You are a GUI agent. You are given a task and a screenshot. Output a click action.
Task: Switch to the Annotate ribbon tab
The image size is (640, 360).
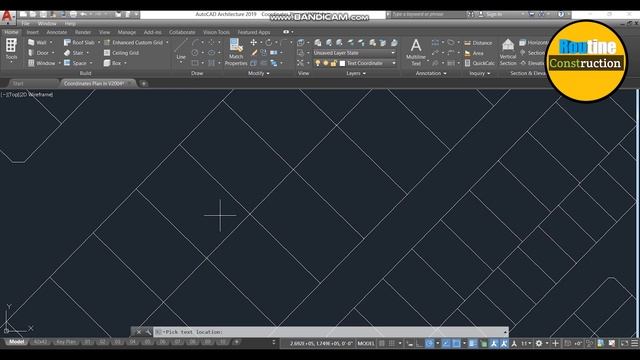tap(57, 32)
